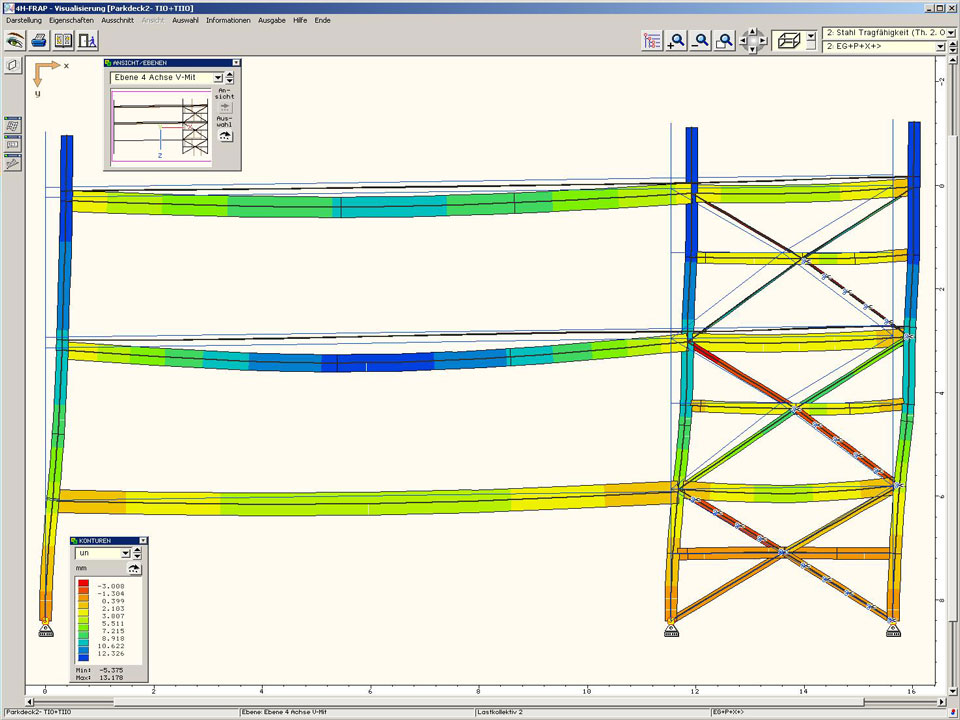Click the contour settings button beside mm
The width and height of the screenshot is (960, 720).
(x=134, y=569)
